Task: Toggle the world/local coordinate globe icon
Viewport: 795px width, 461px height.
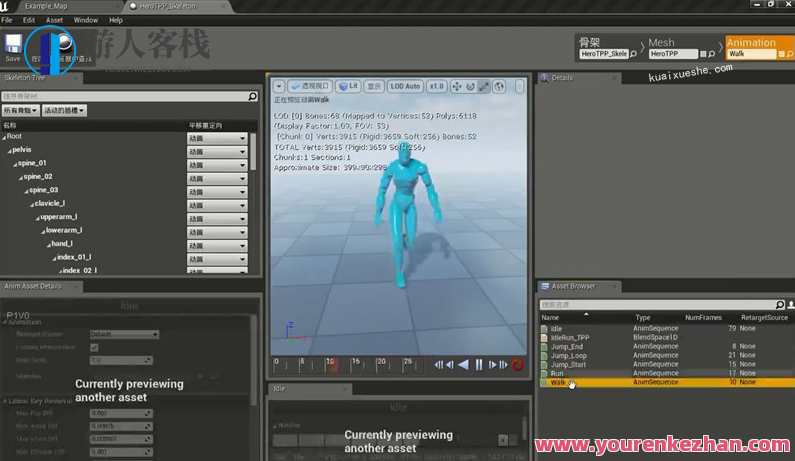Action: 499,87
